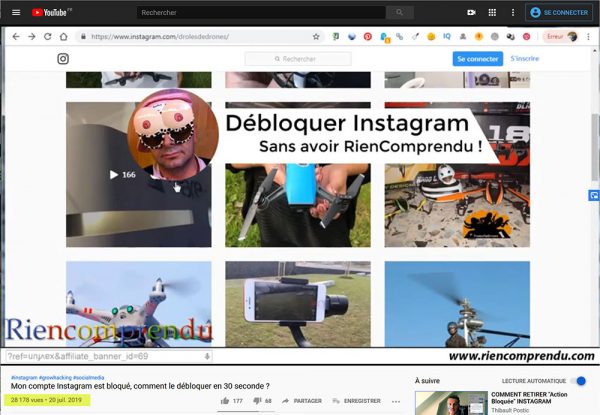Open the #instagram hashtag link
Screen dimensions: 600x415
point(24,377)
